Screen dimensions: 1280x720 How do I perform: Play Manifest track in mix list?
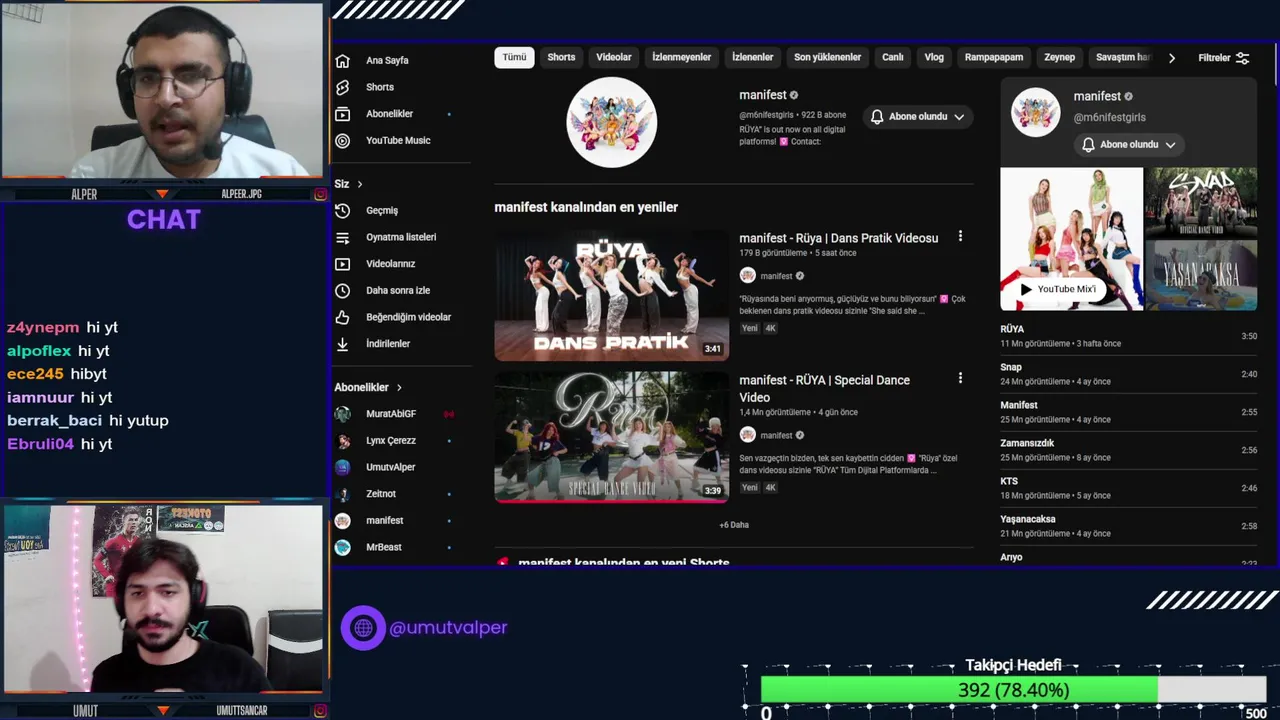pyautogui.click(x=1128, y=412)
